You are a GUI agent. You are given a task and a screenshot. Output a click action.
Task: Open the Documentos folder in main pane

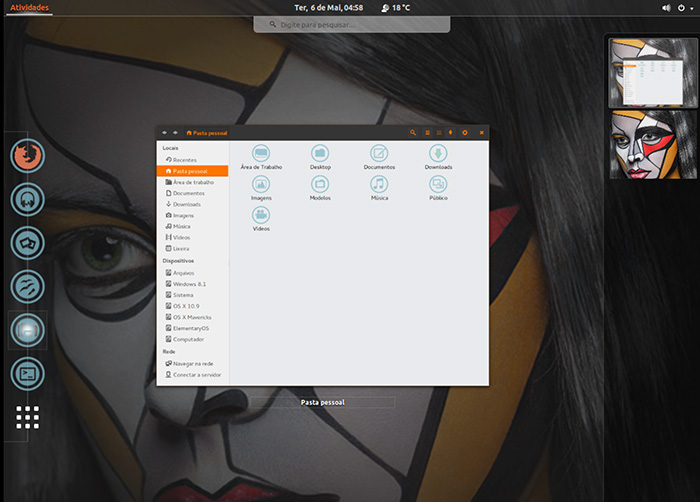[x=379, y=157]
